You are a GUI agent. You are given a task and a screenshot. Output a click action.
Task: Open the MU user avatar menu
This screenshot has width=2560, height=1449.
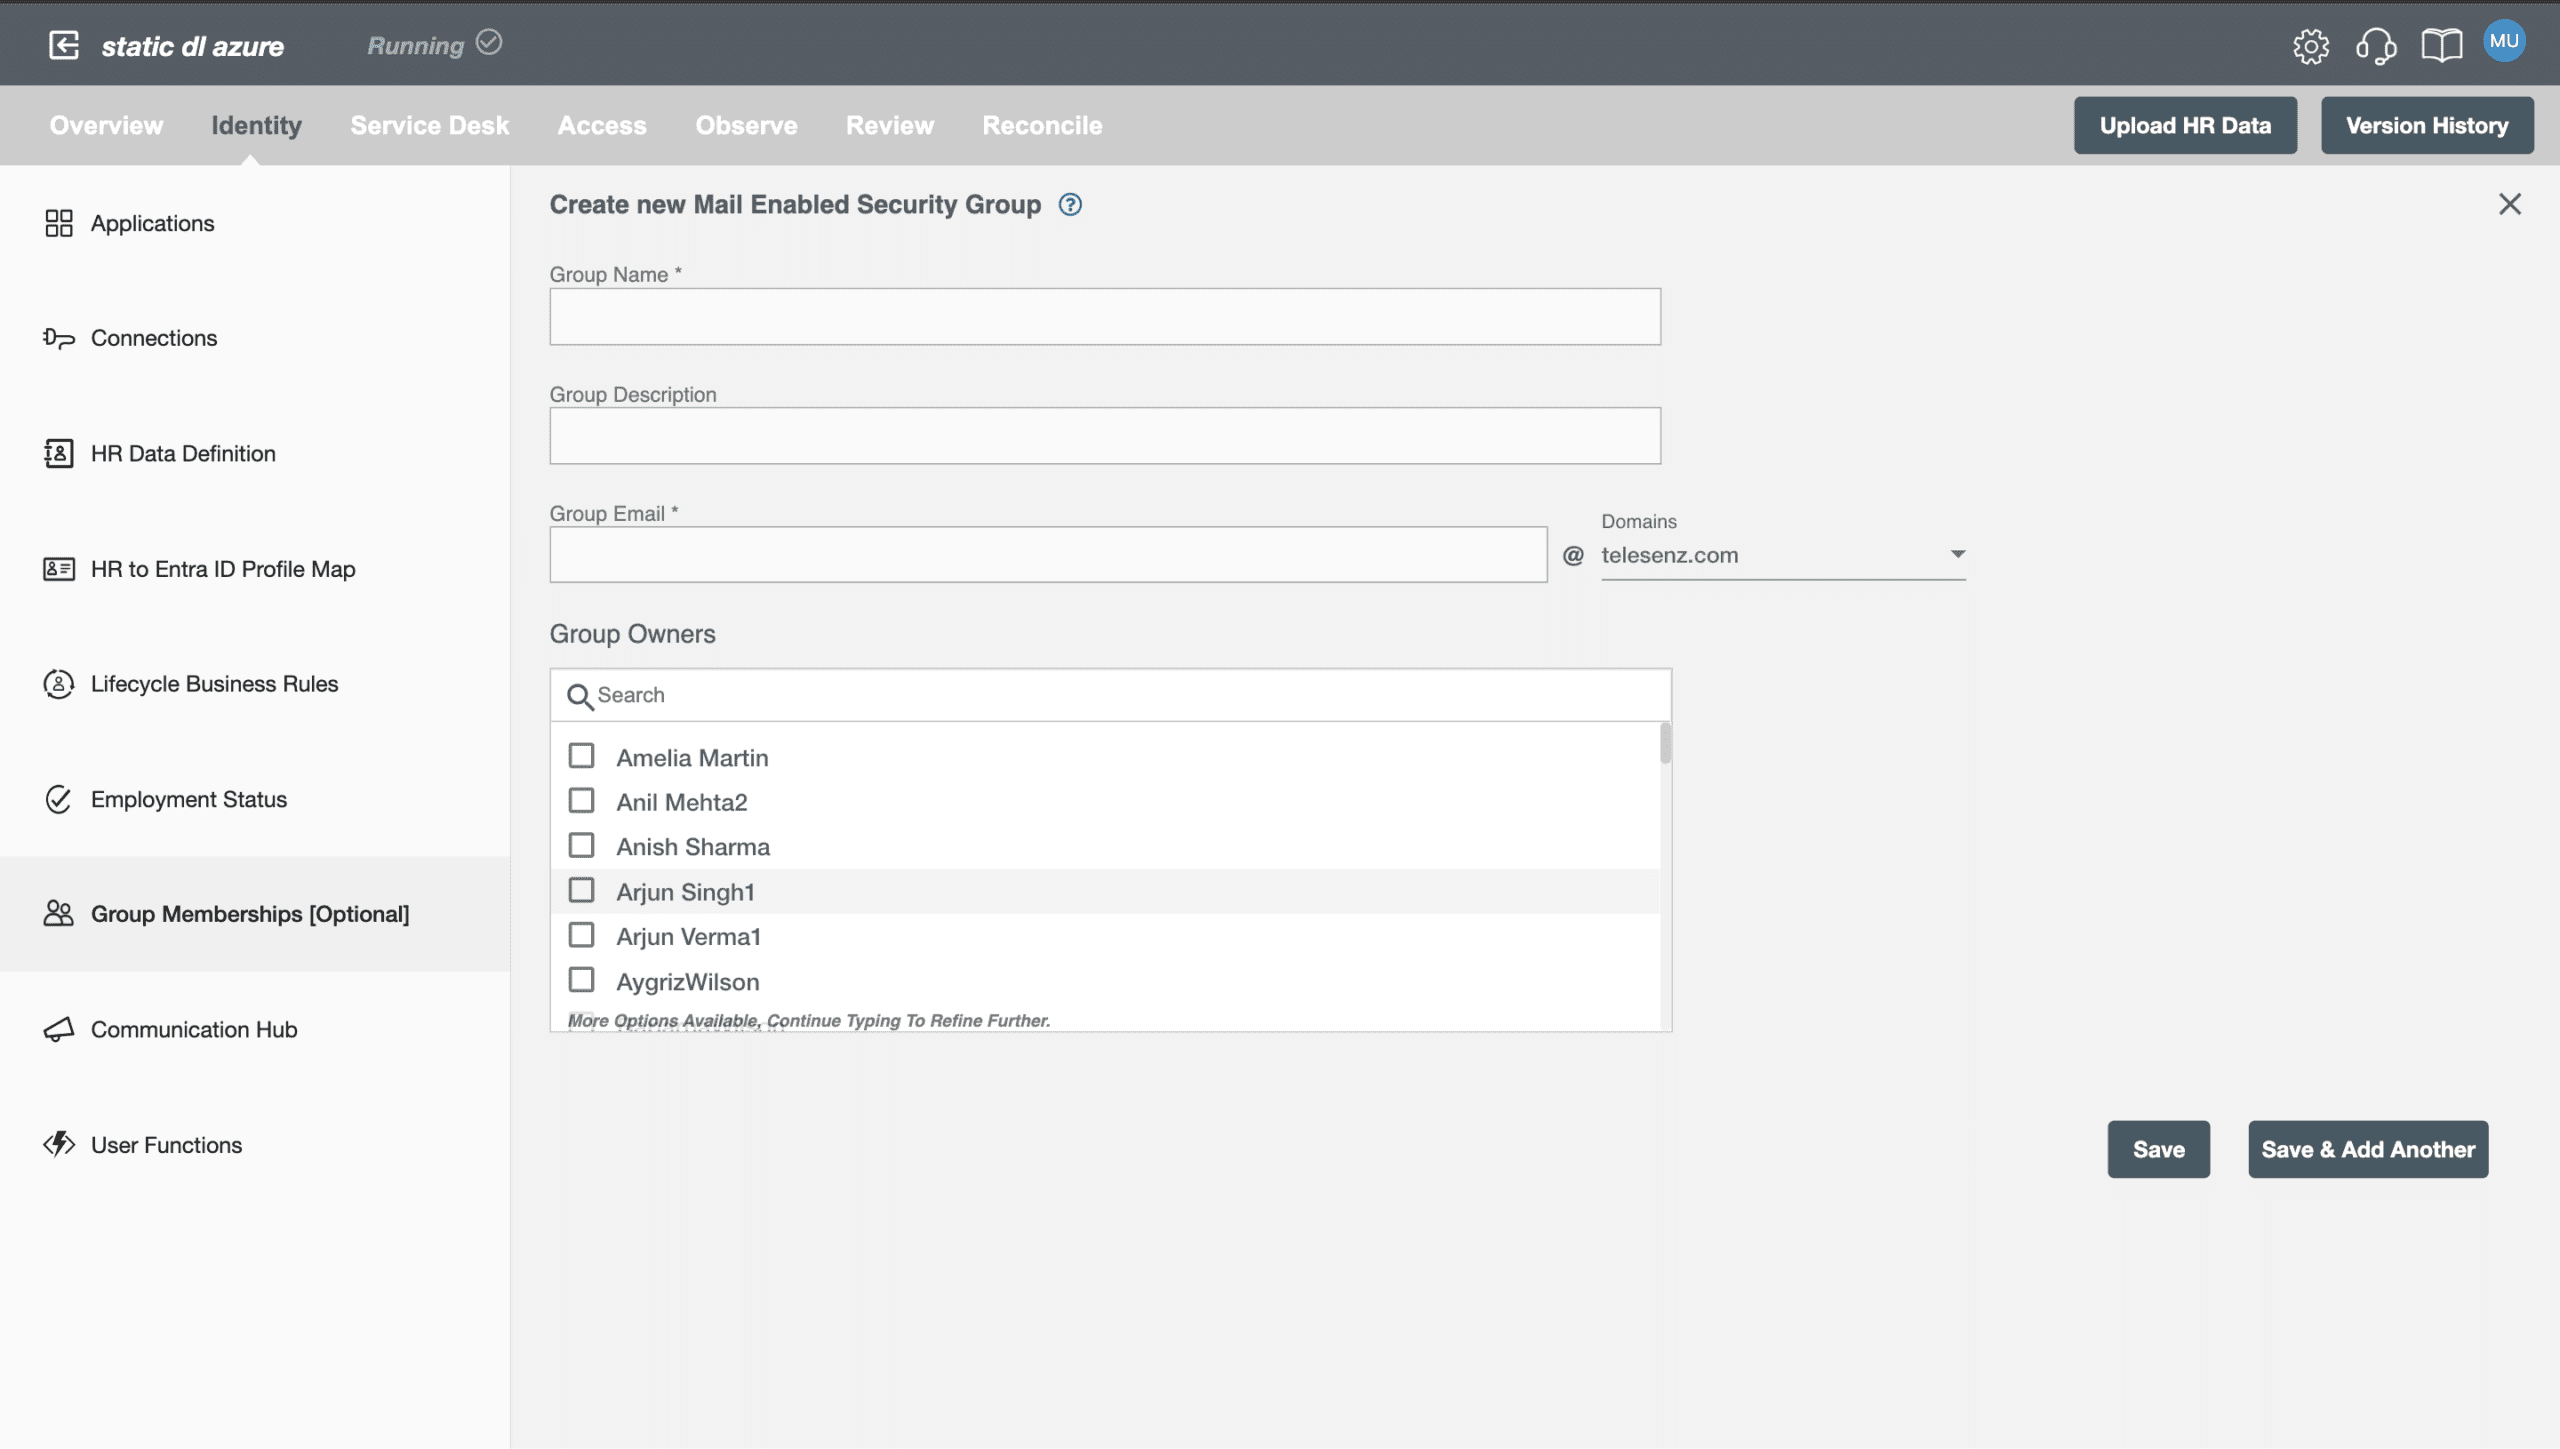point(2503,41)
